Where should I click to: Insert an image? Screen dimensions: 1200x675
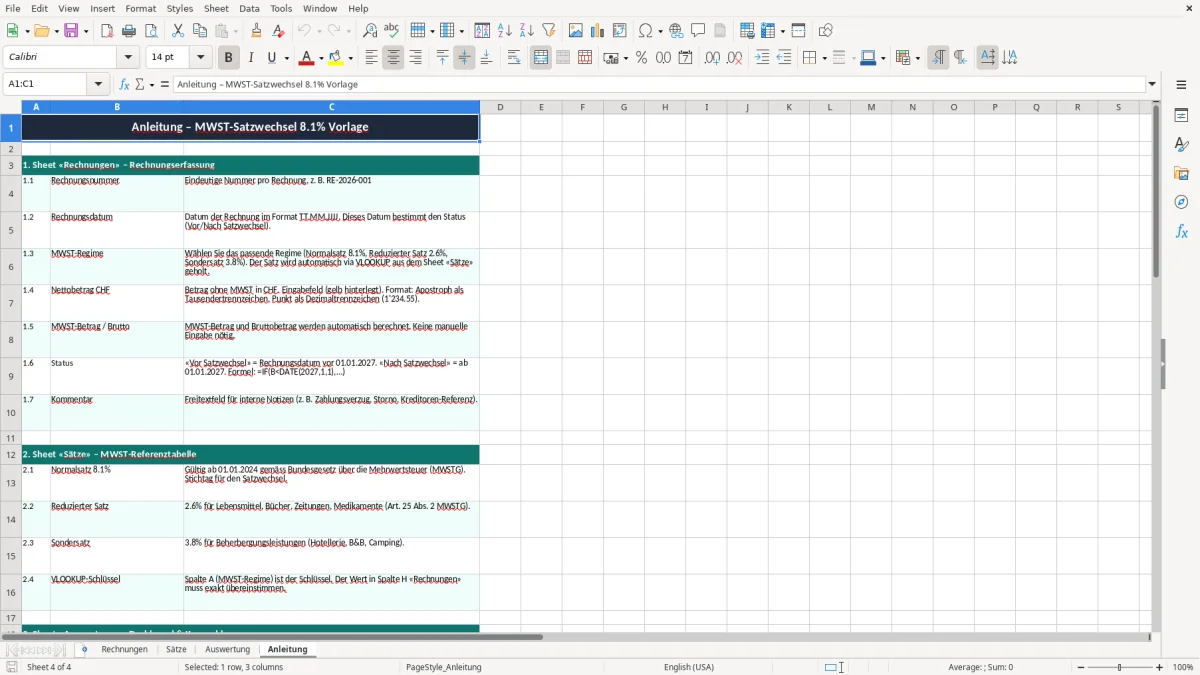pos(576,31)
